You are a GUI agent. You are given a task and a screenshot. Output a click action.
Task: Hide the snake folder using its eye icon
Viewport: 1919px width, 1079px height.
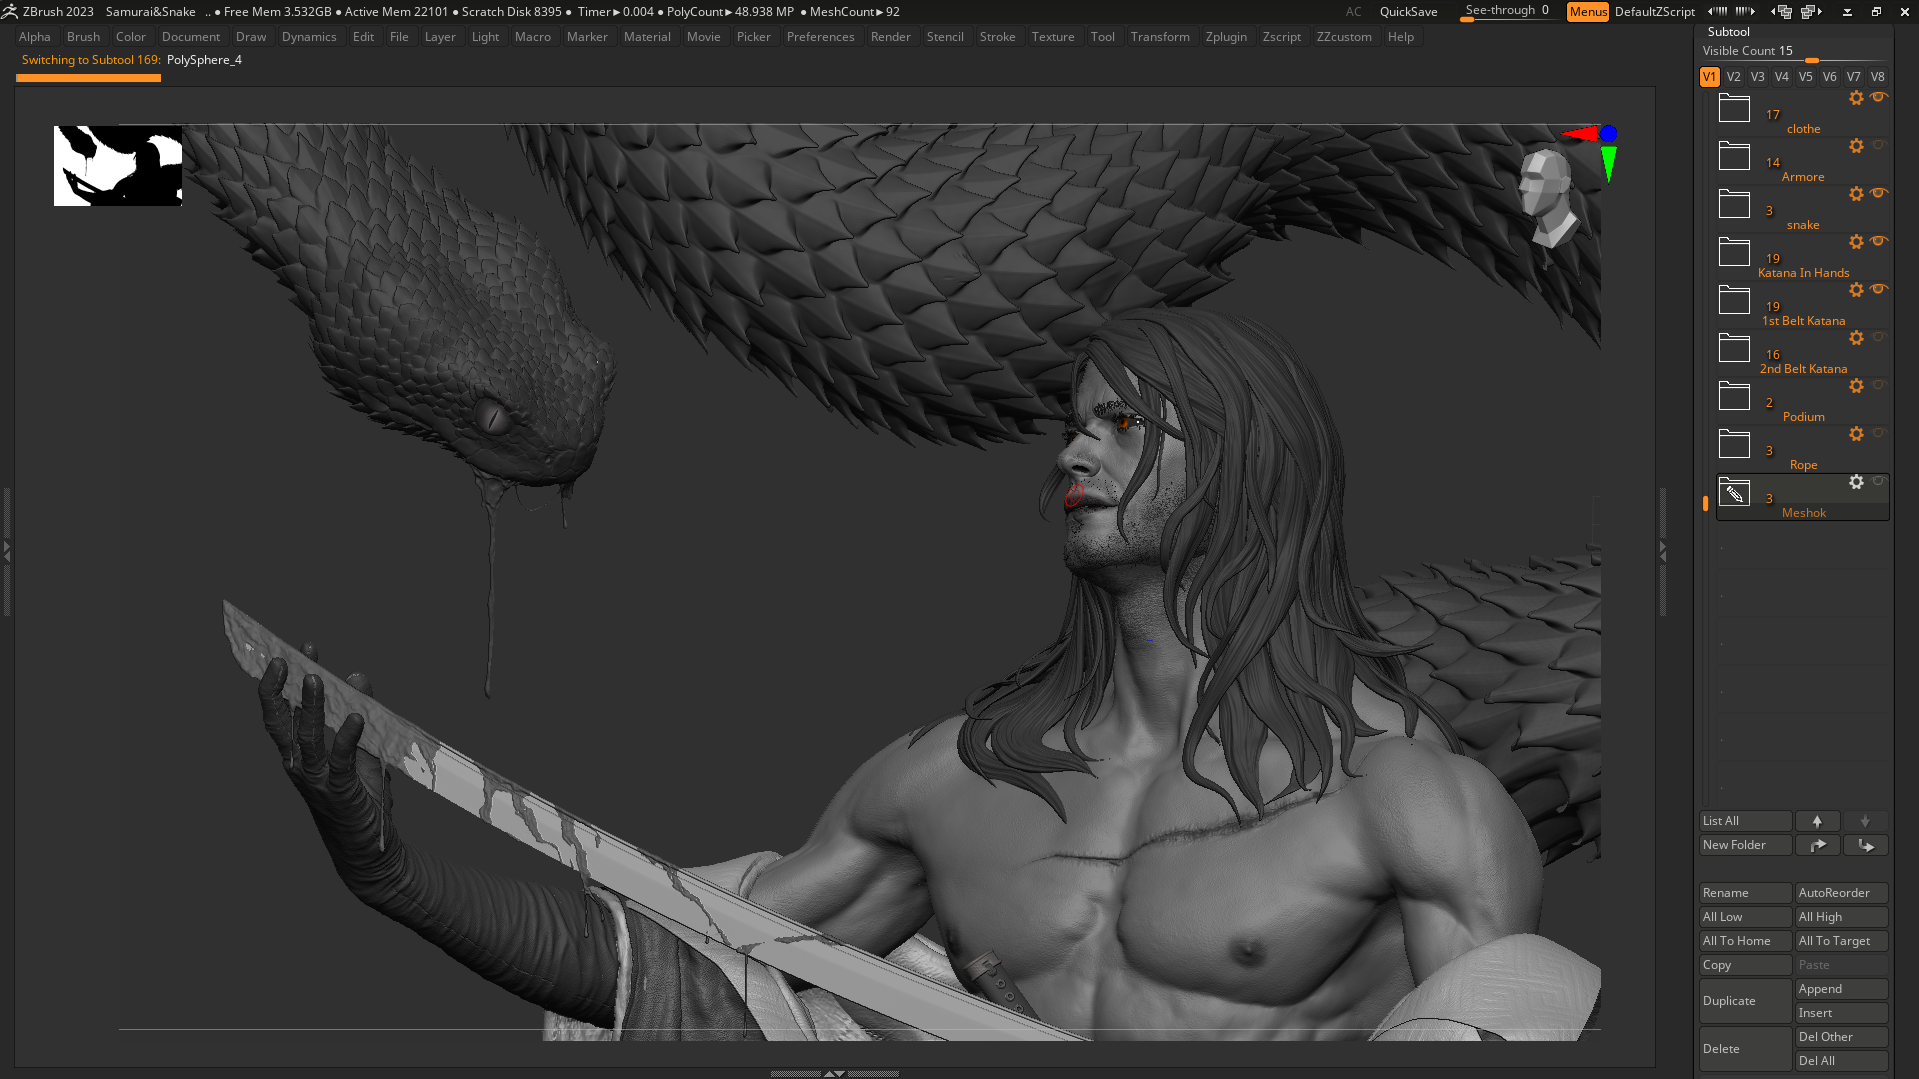pyautogui.click(x=1879, y=193)
